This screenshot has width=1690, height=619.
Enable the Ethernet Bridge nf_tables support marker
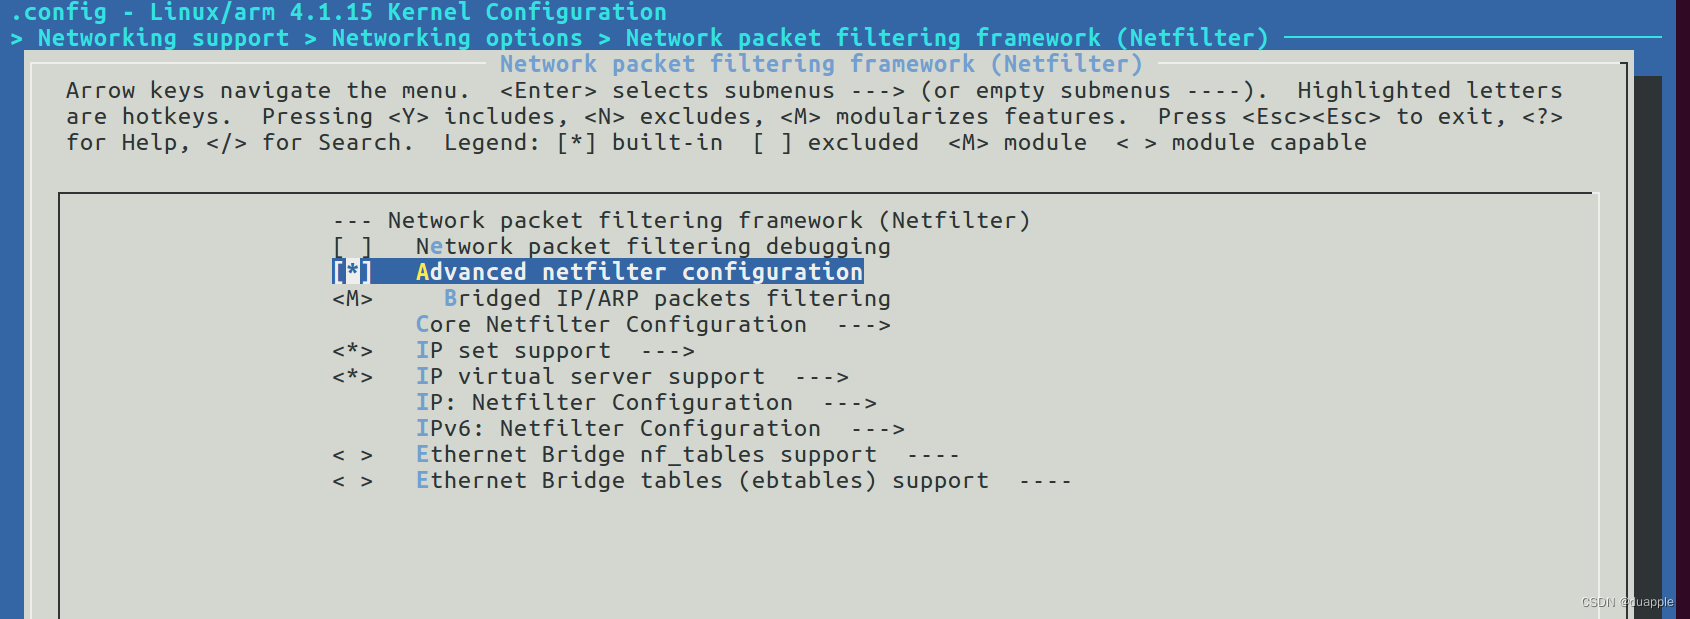pyautogui.click(x=352, y=455)
